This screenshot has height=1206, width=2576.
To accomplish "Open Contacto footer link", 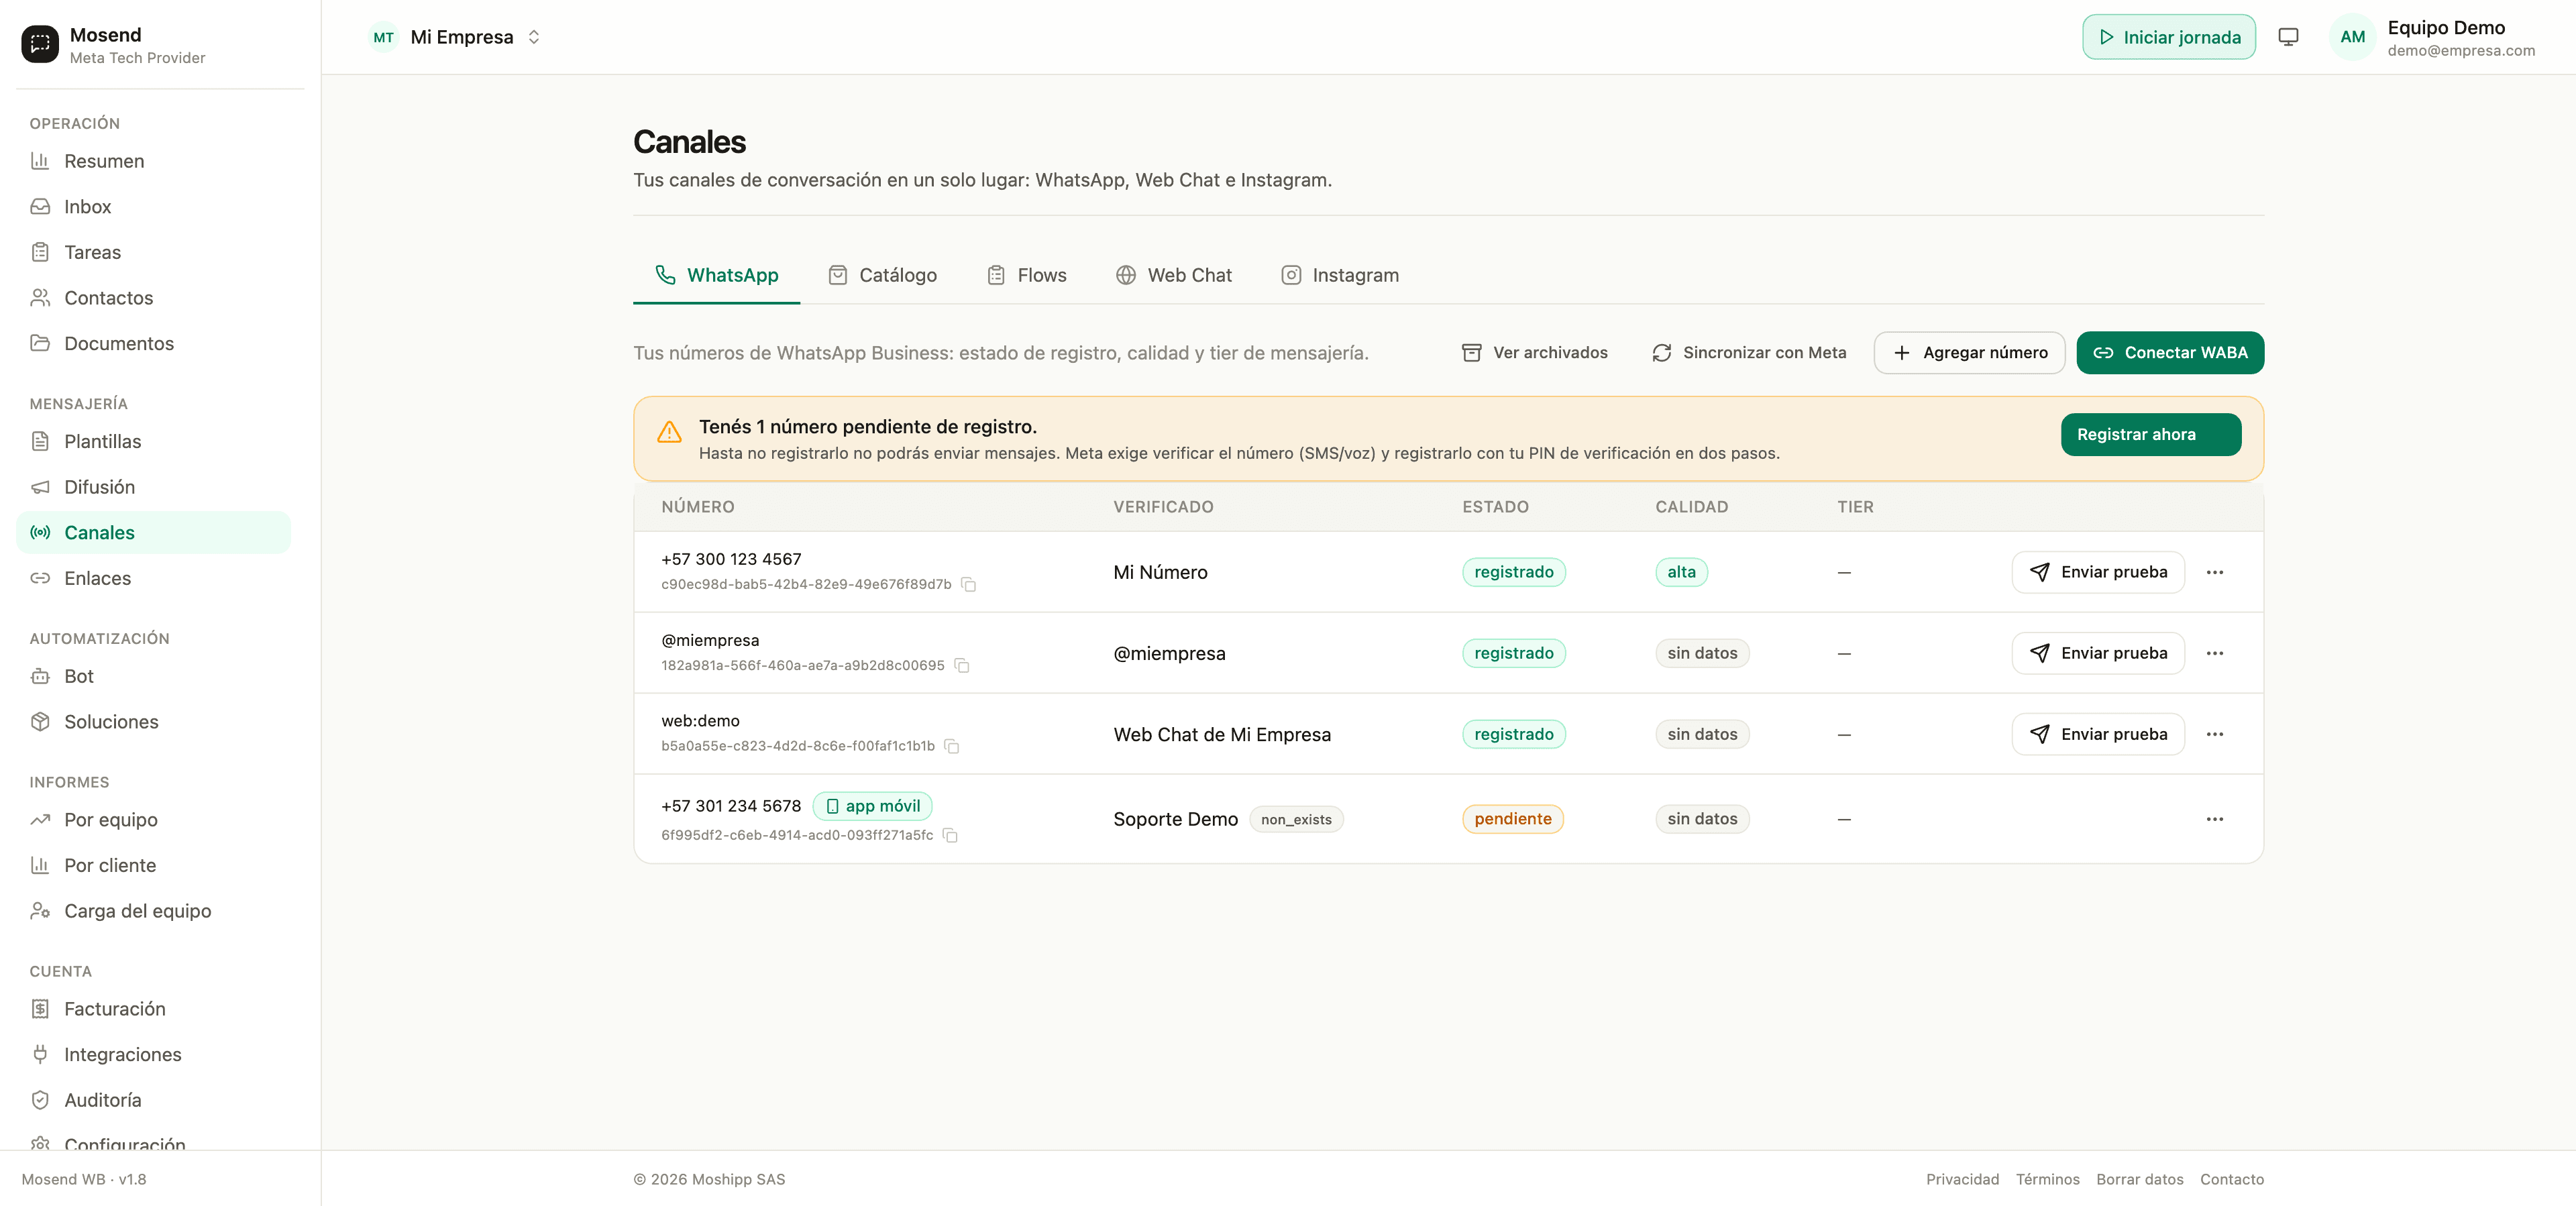I will (2231, 1179).
